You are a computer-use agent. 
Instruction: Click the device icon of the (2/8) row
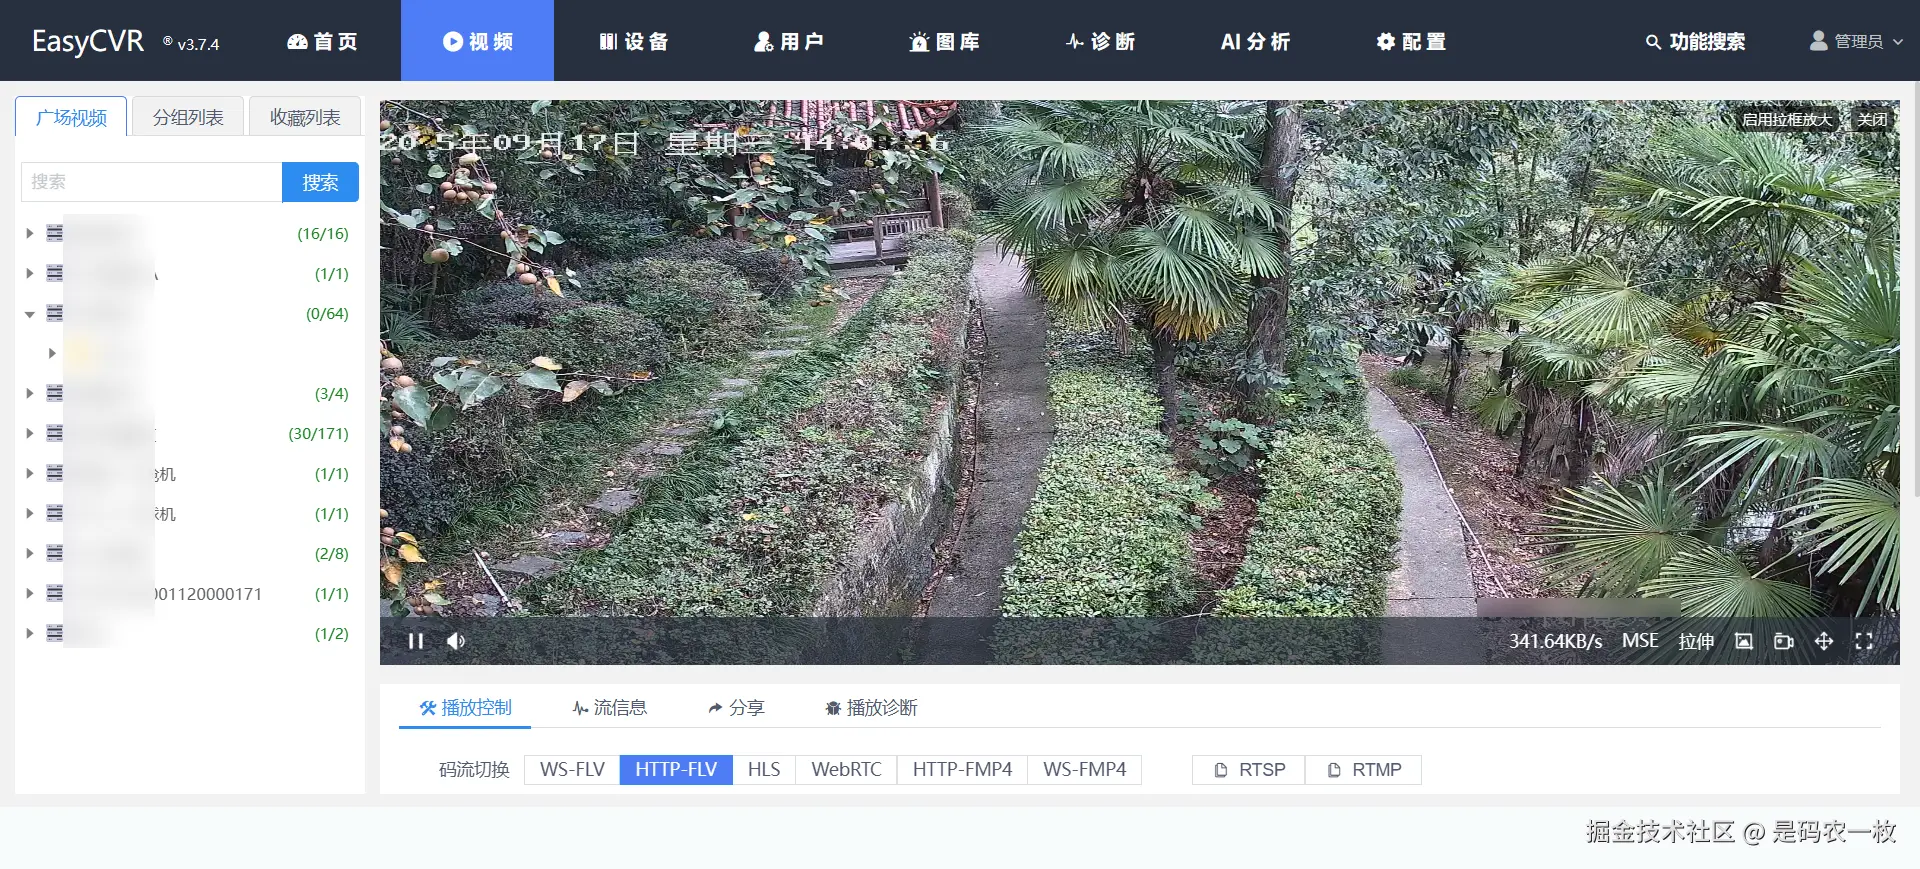pos(55,553)
